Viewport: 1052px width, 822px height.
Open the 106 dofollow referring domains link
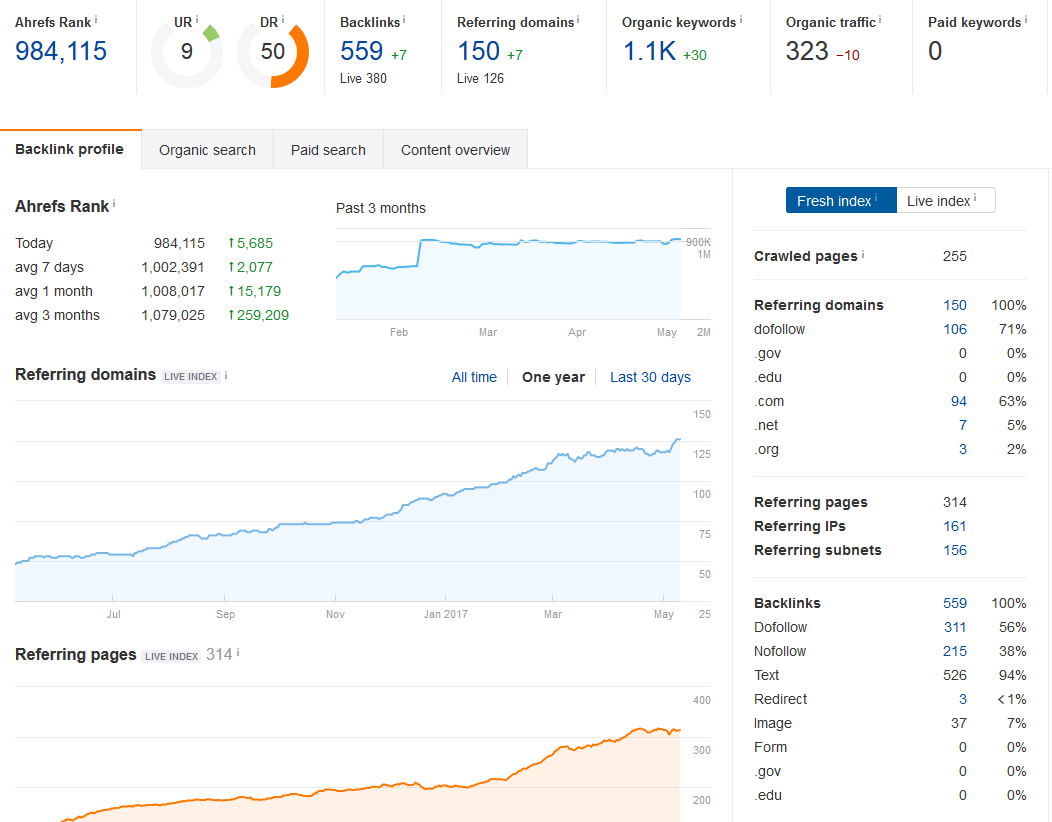click(x=955, y=329)
